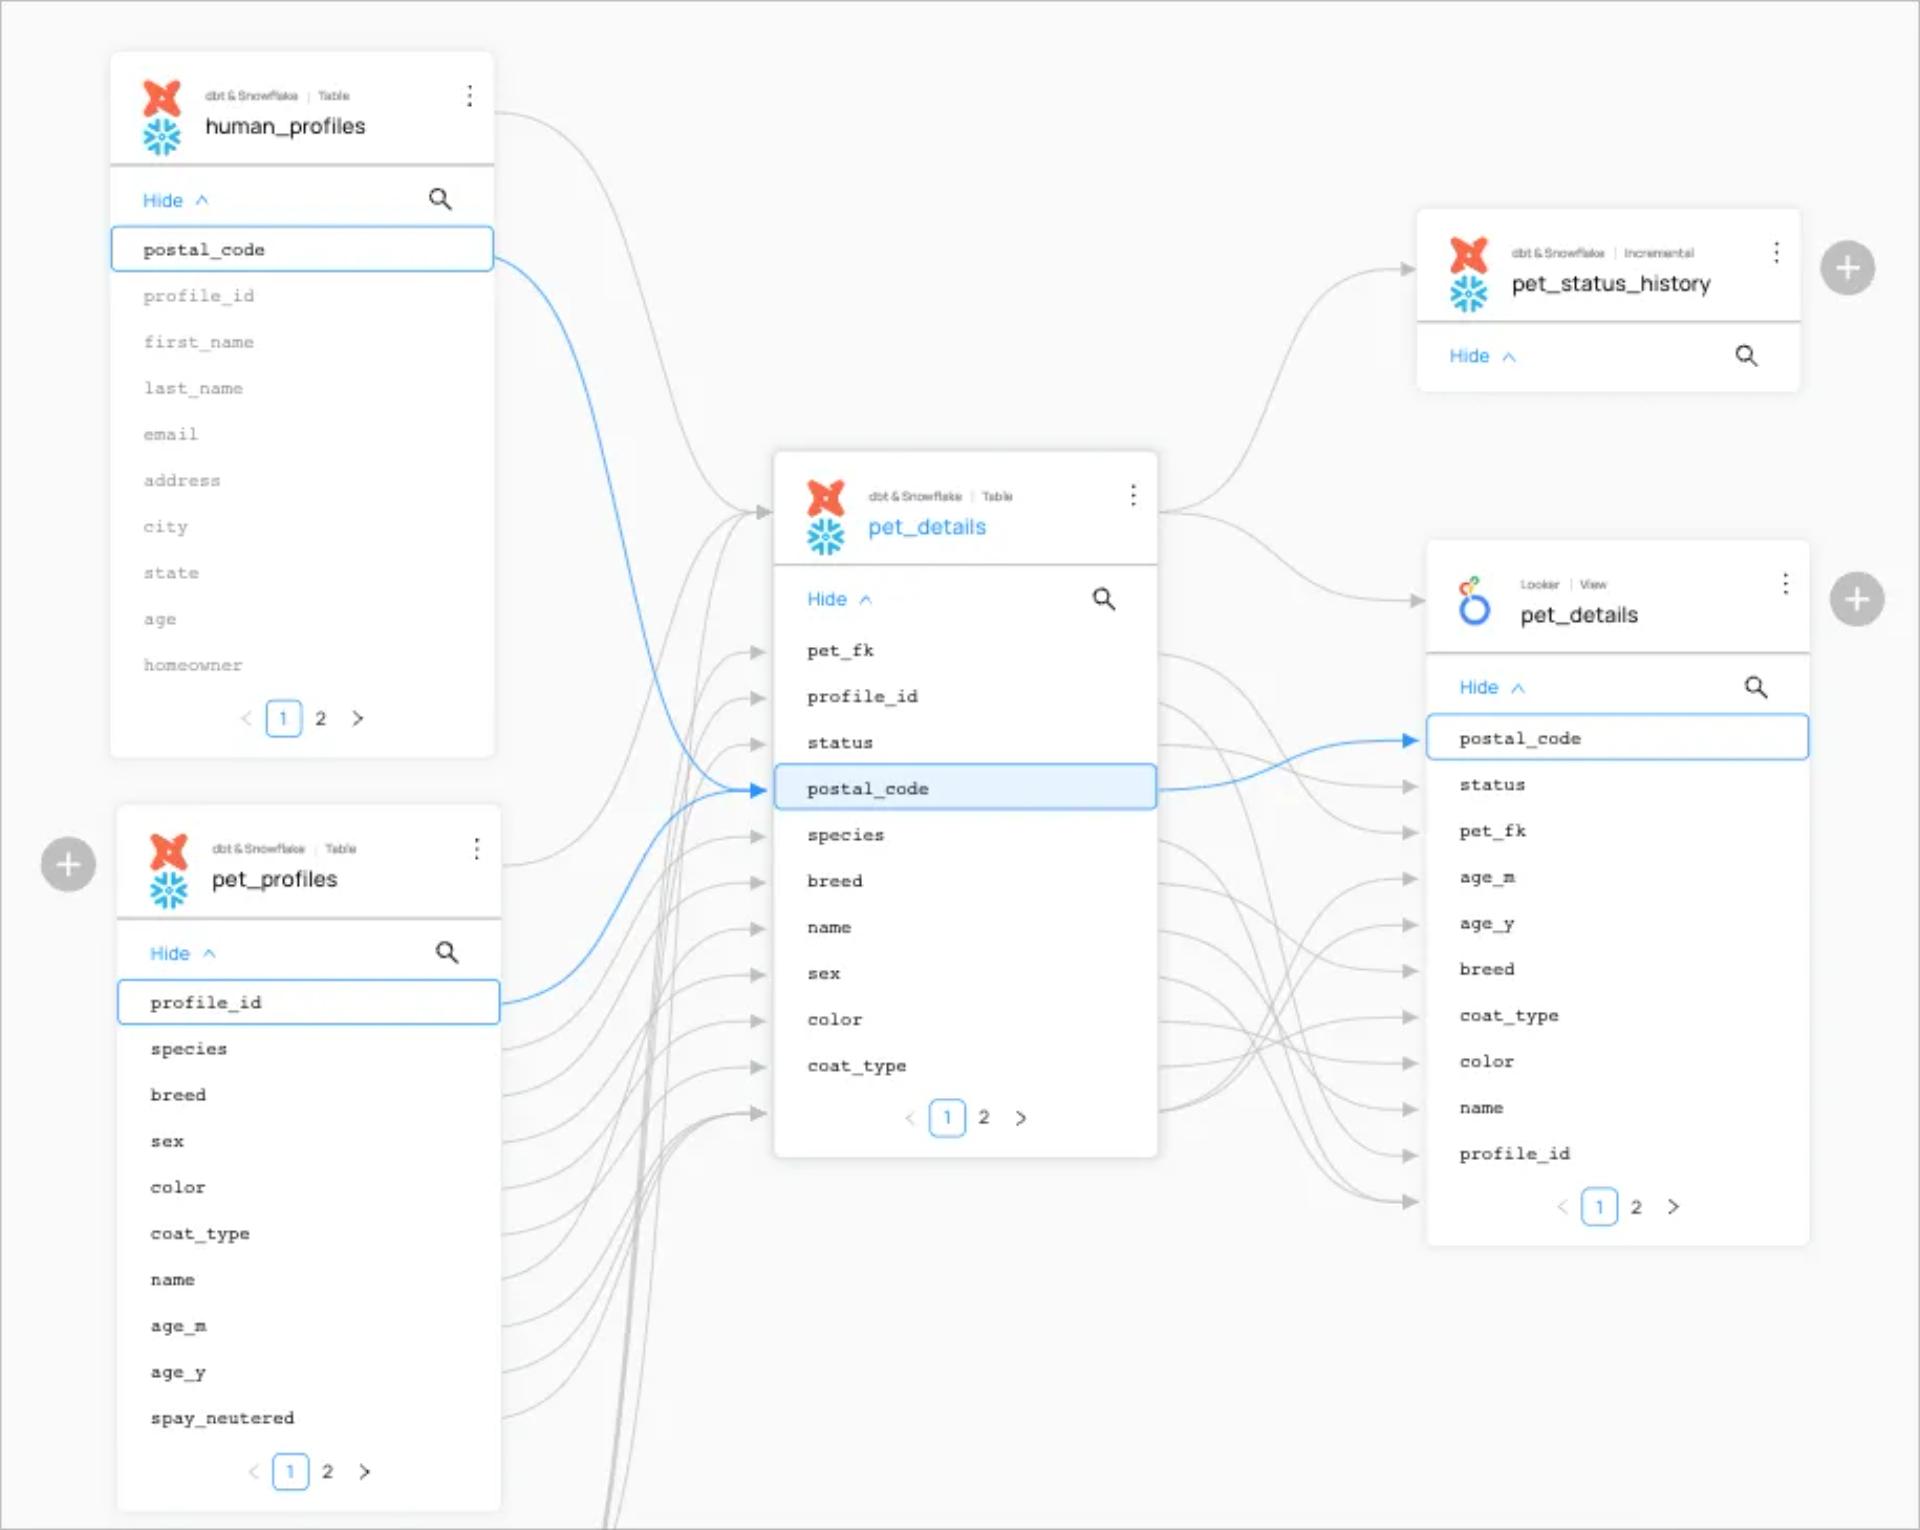This screenshot has width=1920, height=1530.
Task: Search columns in the dbt pet_details card
Action: tap(1103, 599)
